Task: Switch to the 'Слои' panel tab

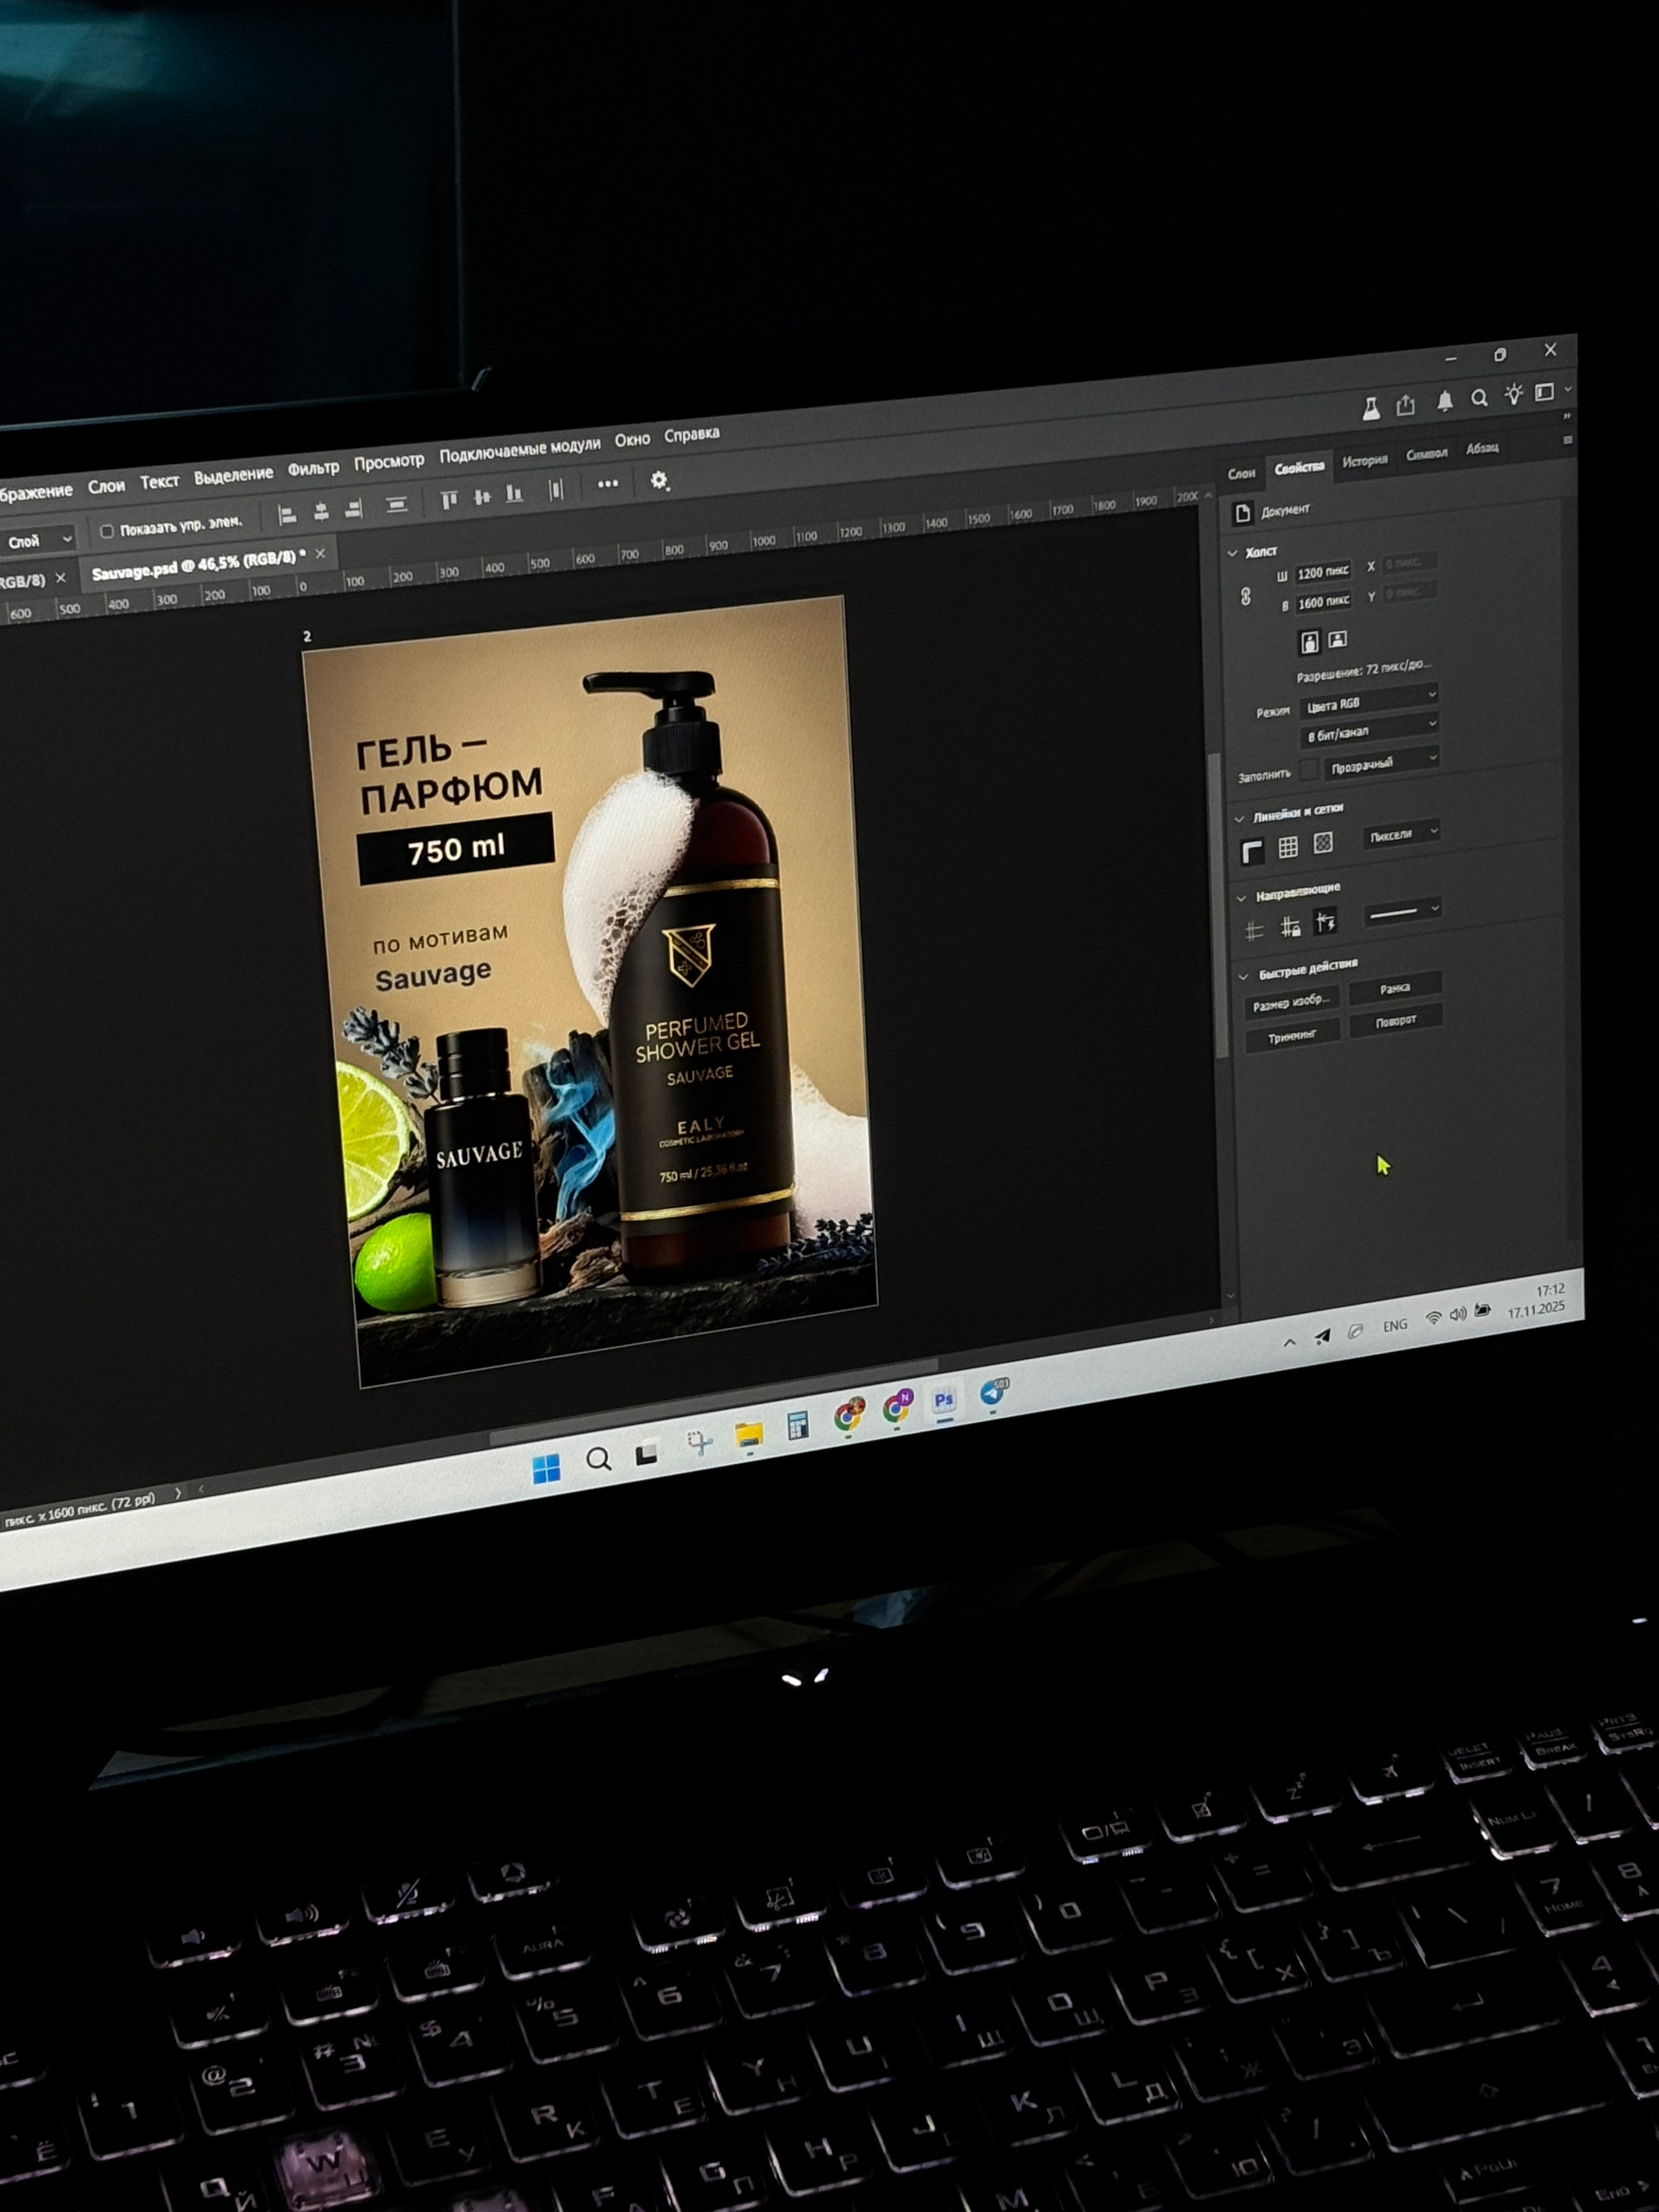Action: (x=1241, y=473)
